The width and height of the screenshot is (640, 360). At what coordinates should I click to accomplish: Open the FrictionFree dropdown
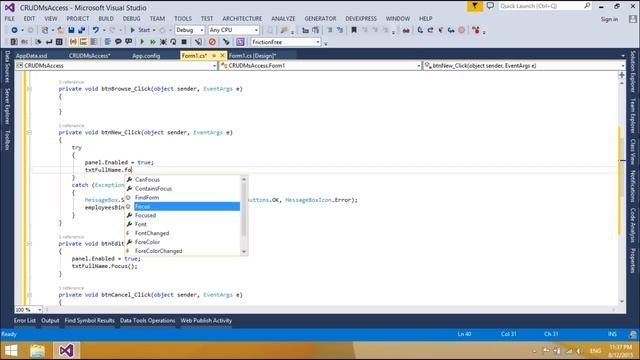pyautogui.click(x=286, y=42)
